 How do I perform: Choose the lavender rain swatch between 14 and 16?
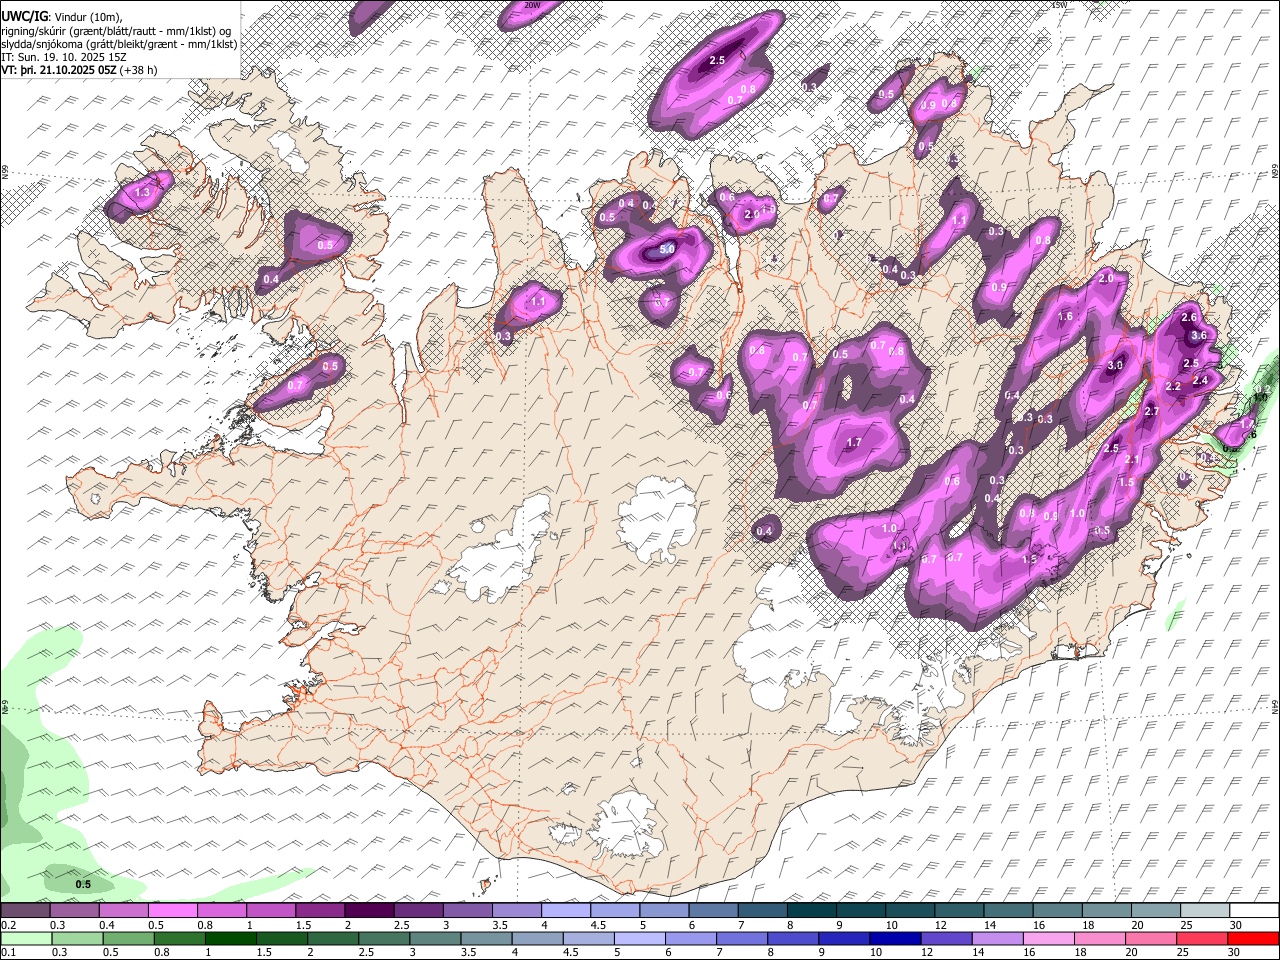(997, 938)
